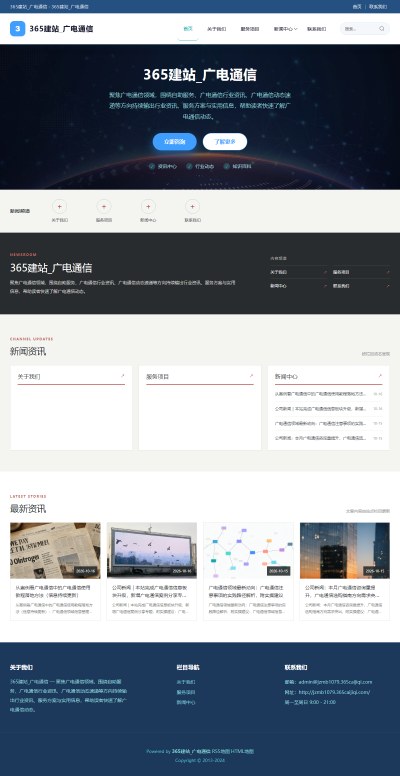The image size is (400, 776).
Task: Click footer 服务项目 link under 栏目导航
Action: click(x=186, y=692)
